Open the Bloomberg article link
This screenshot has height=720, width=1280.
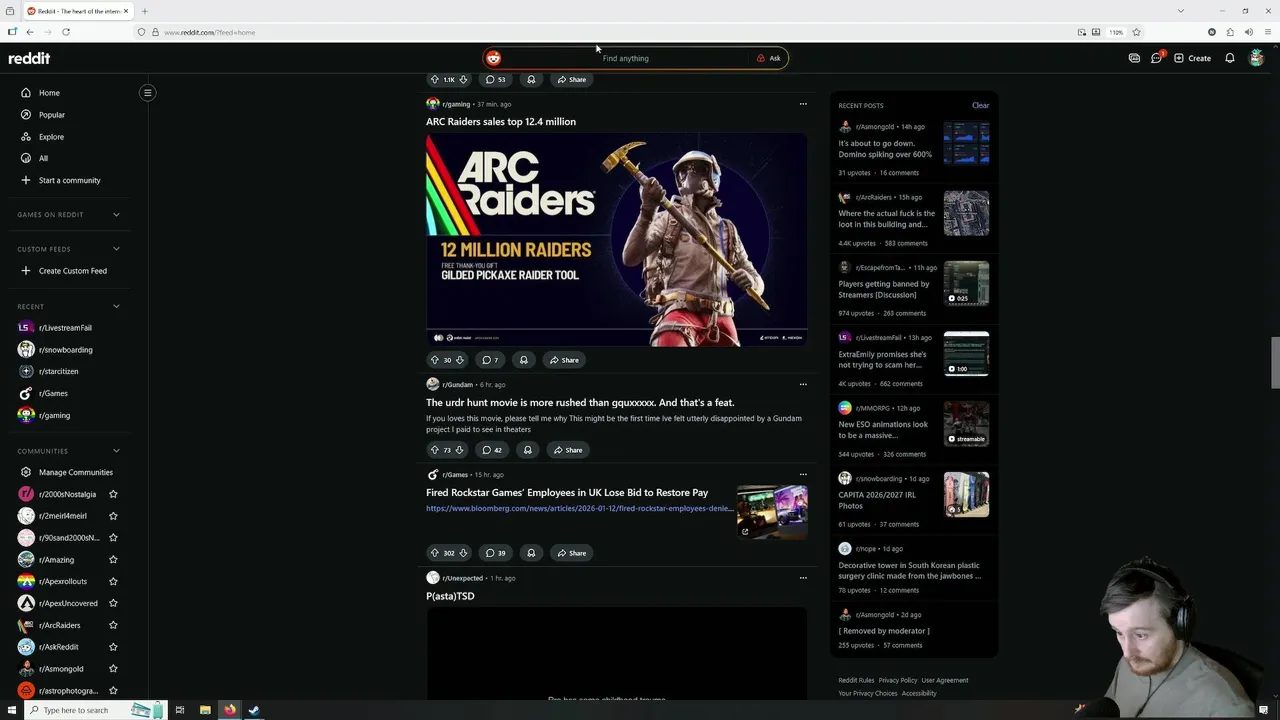pos(579,508)
